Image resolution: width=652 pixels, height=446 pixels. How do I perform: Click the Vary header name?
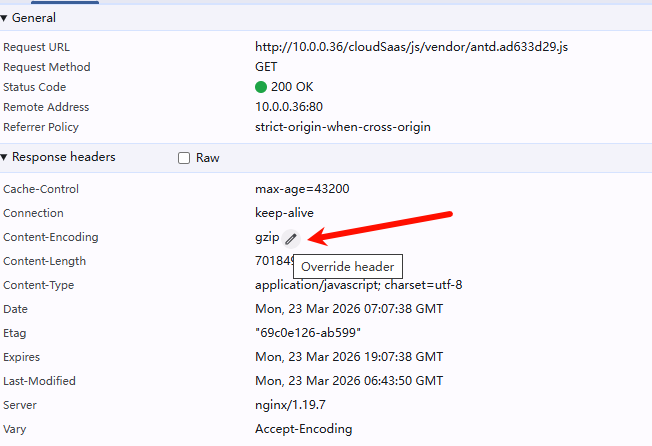(x=15, y=429)
